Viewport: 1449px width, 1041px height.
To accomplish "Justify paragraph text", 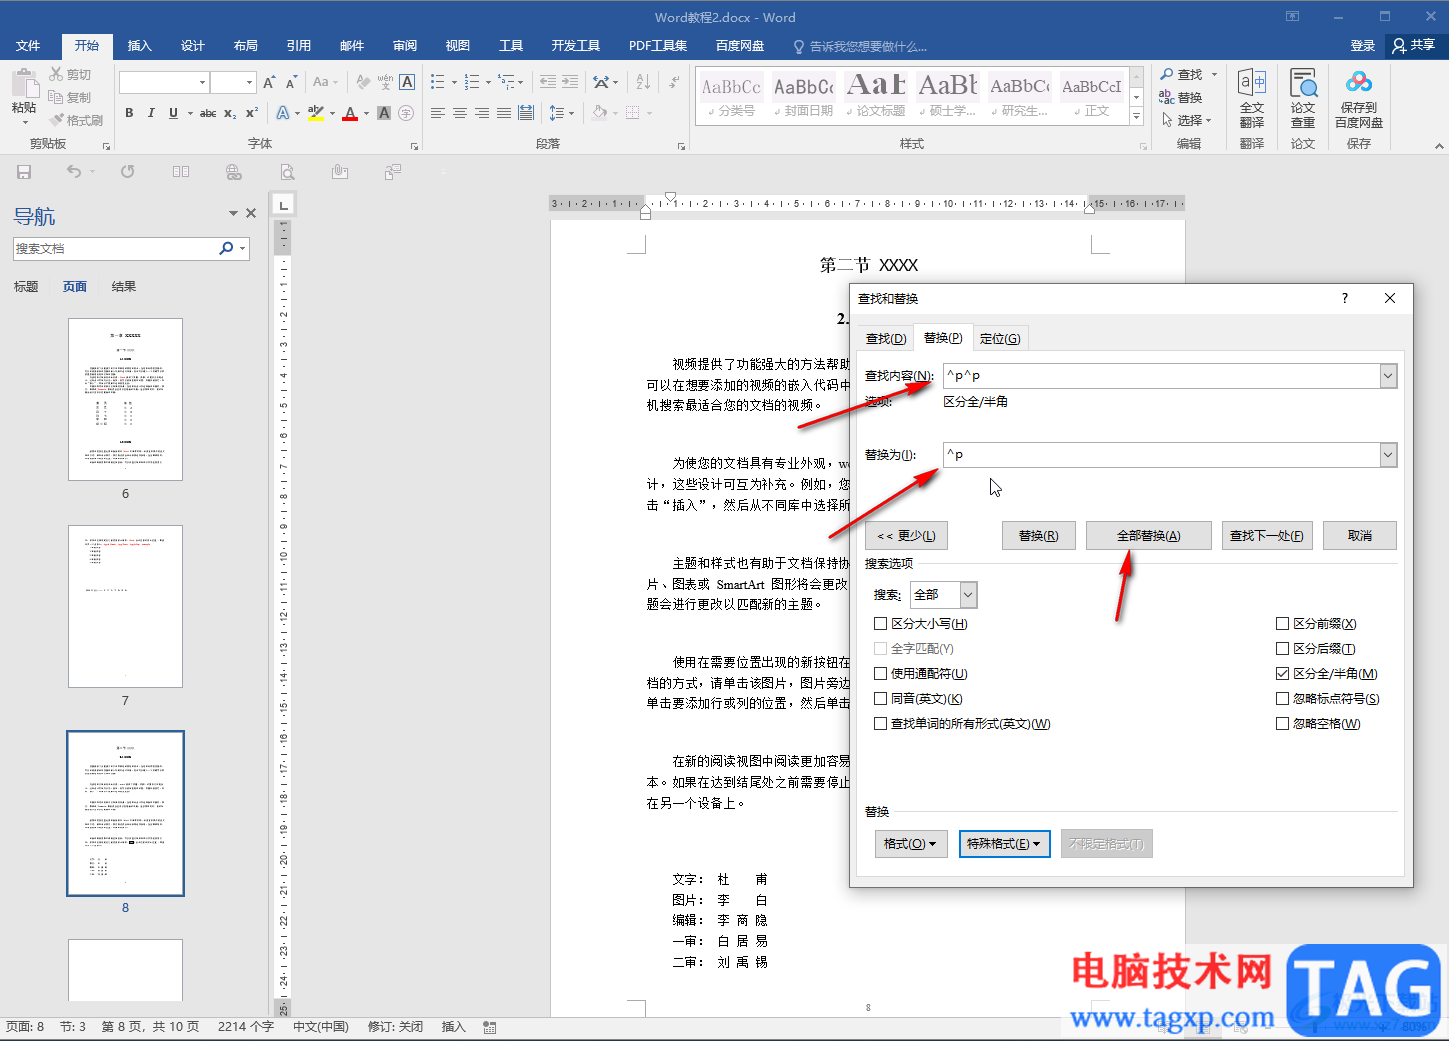I will coord(504,113).
